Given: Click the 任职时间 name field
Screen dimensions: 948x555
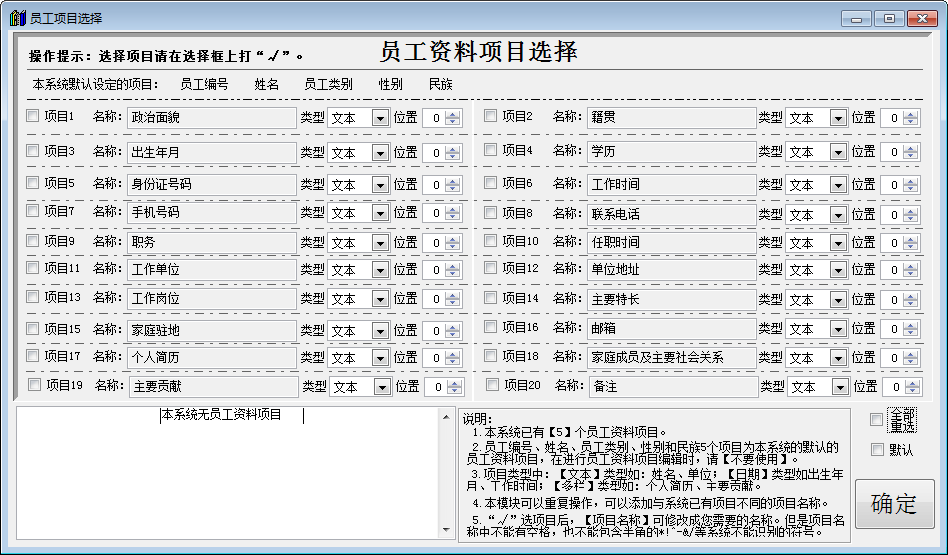Looking at the screenshot, I should (x=672, y=242).
